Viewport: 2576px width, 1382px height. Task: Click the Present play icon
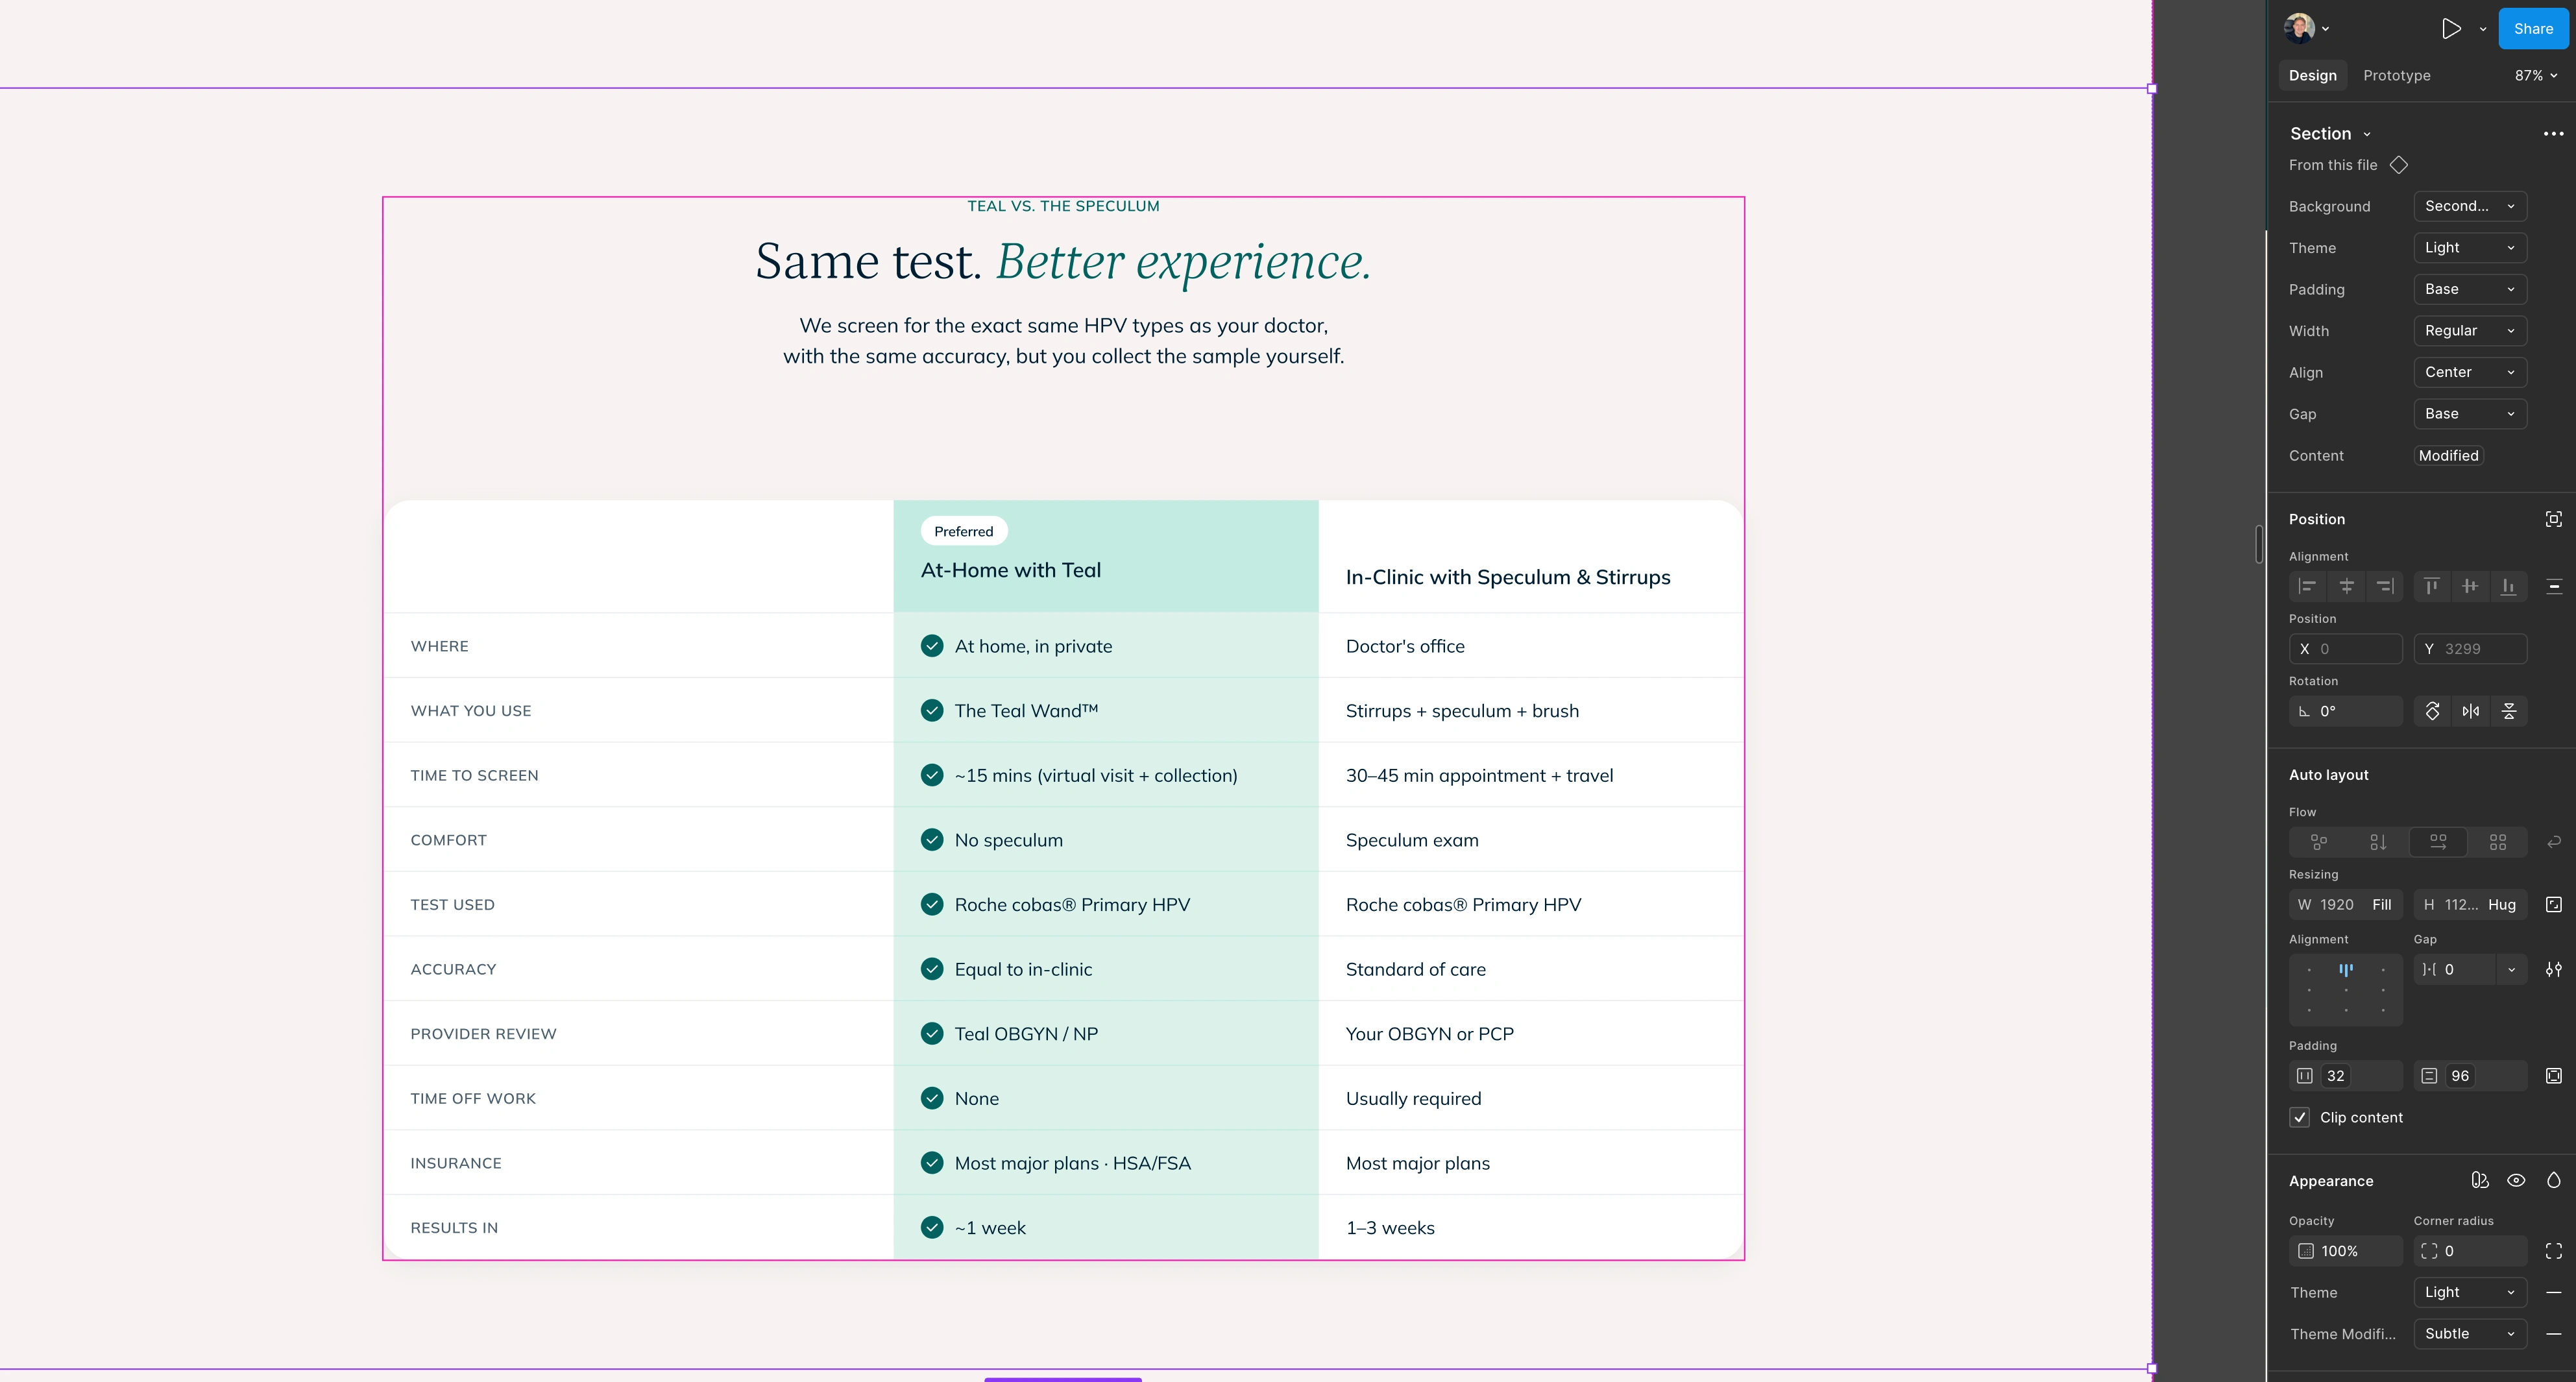(2450, 29)
